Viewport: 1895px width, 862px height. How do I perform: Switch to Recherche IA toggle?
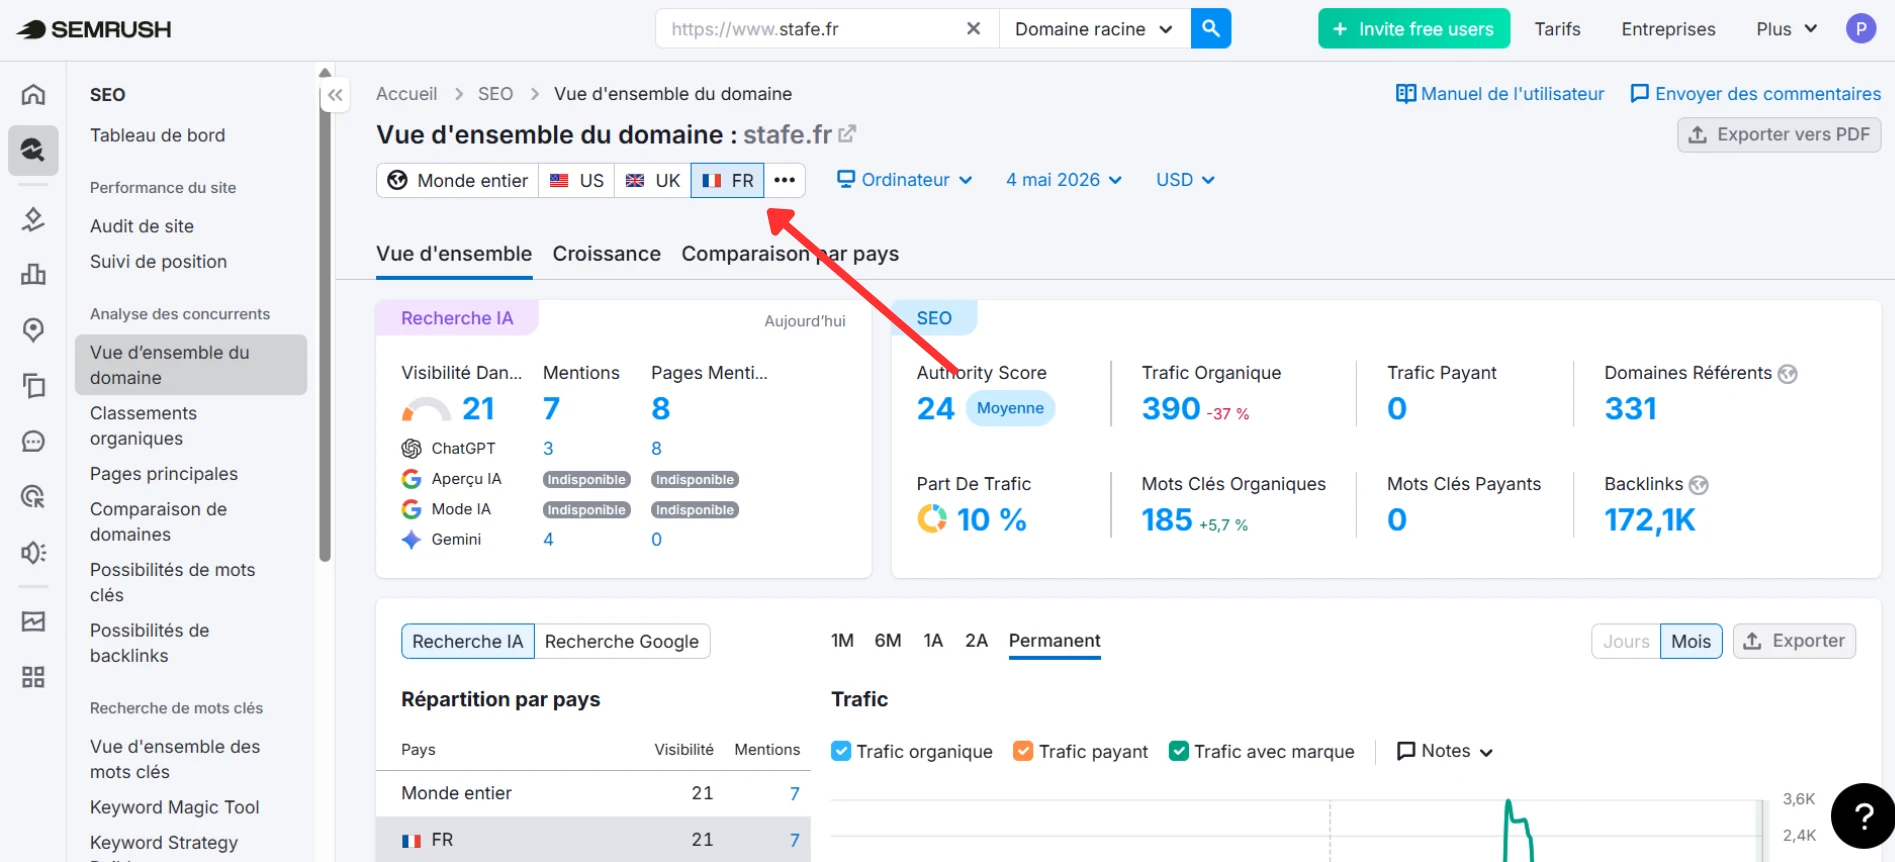coord(468,641)
